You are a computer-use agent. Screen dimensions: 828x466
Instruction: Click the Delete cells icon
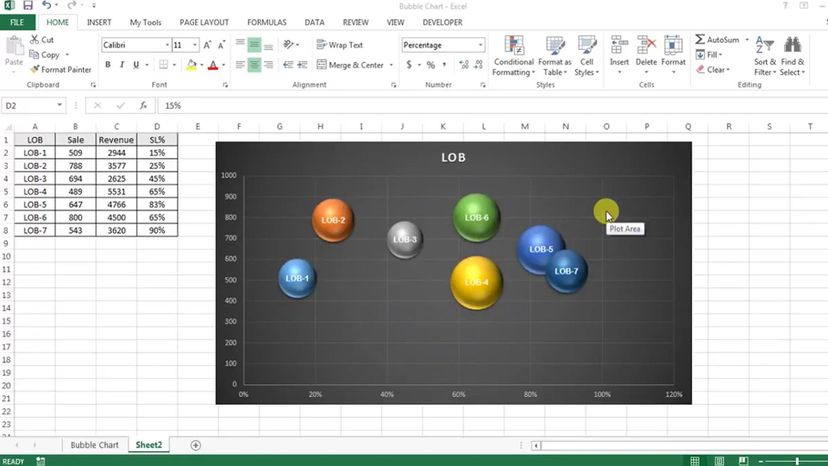tap(646, 45)
